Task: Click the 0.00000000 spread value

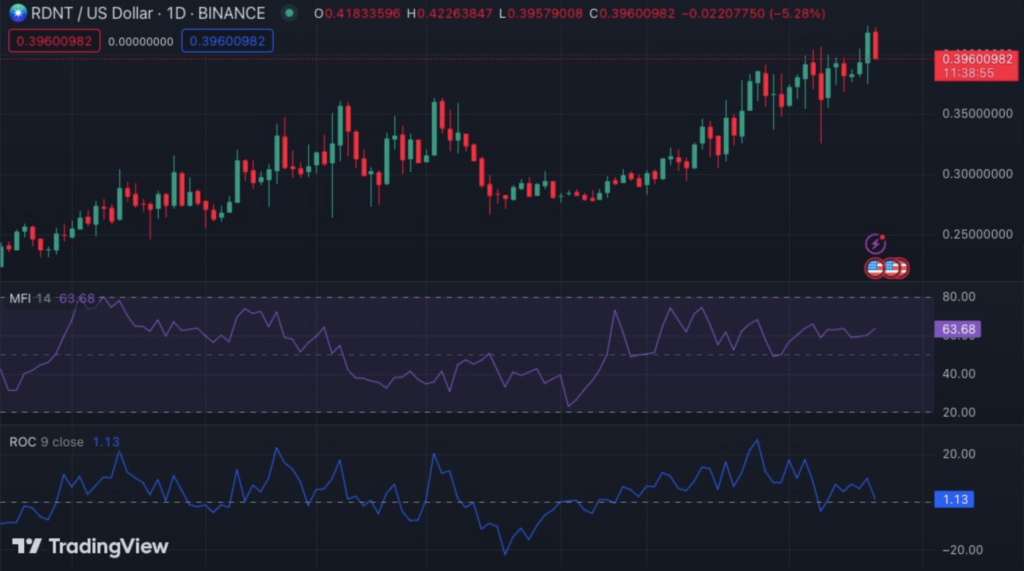Action: [x=140, y=42]
